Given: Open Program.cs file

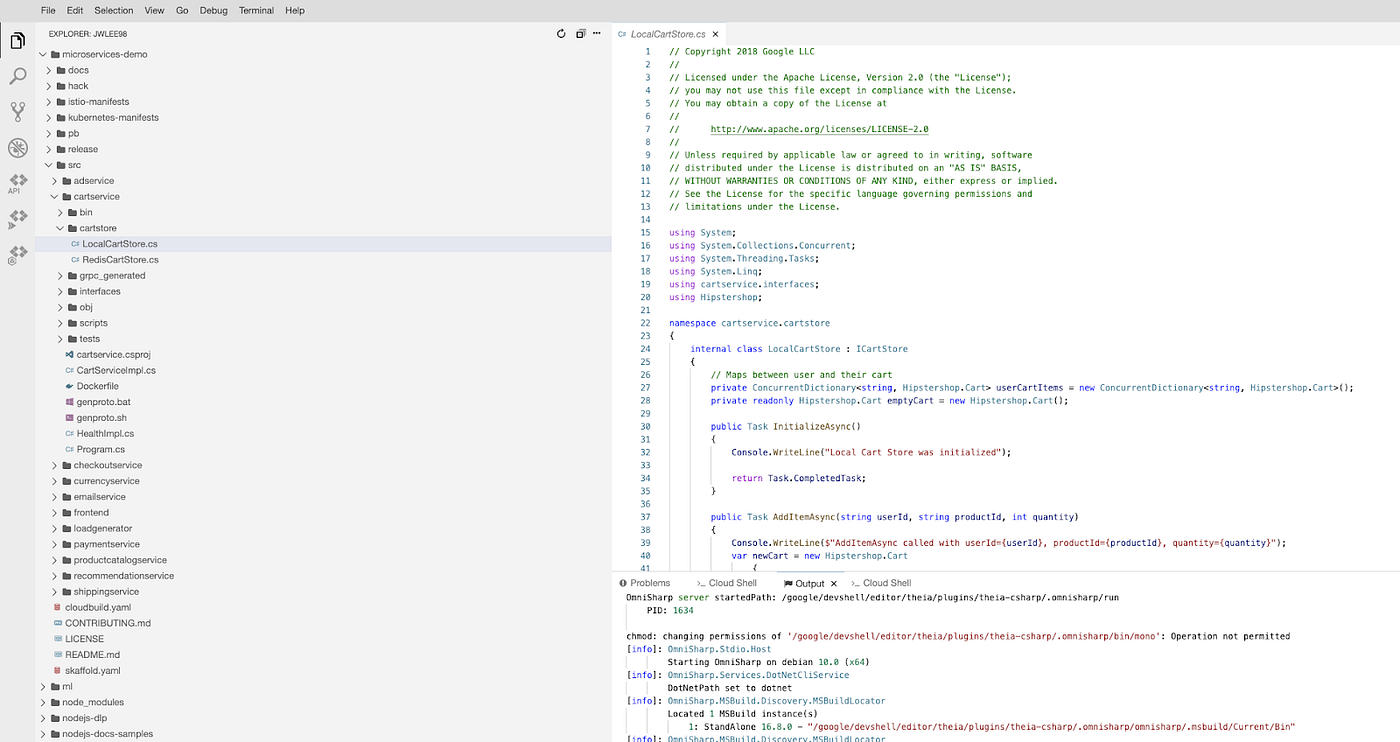Looking at the screenshot, I should click(x=101, y=450).
